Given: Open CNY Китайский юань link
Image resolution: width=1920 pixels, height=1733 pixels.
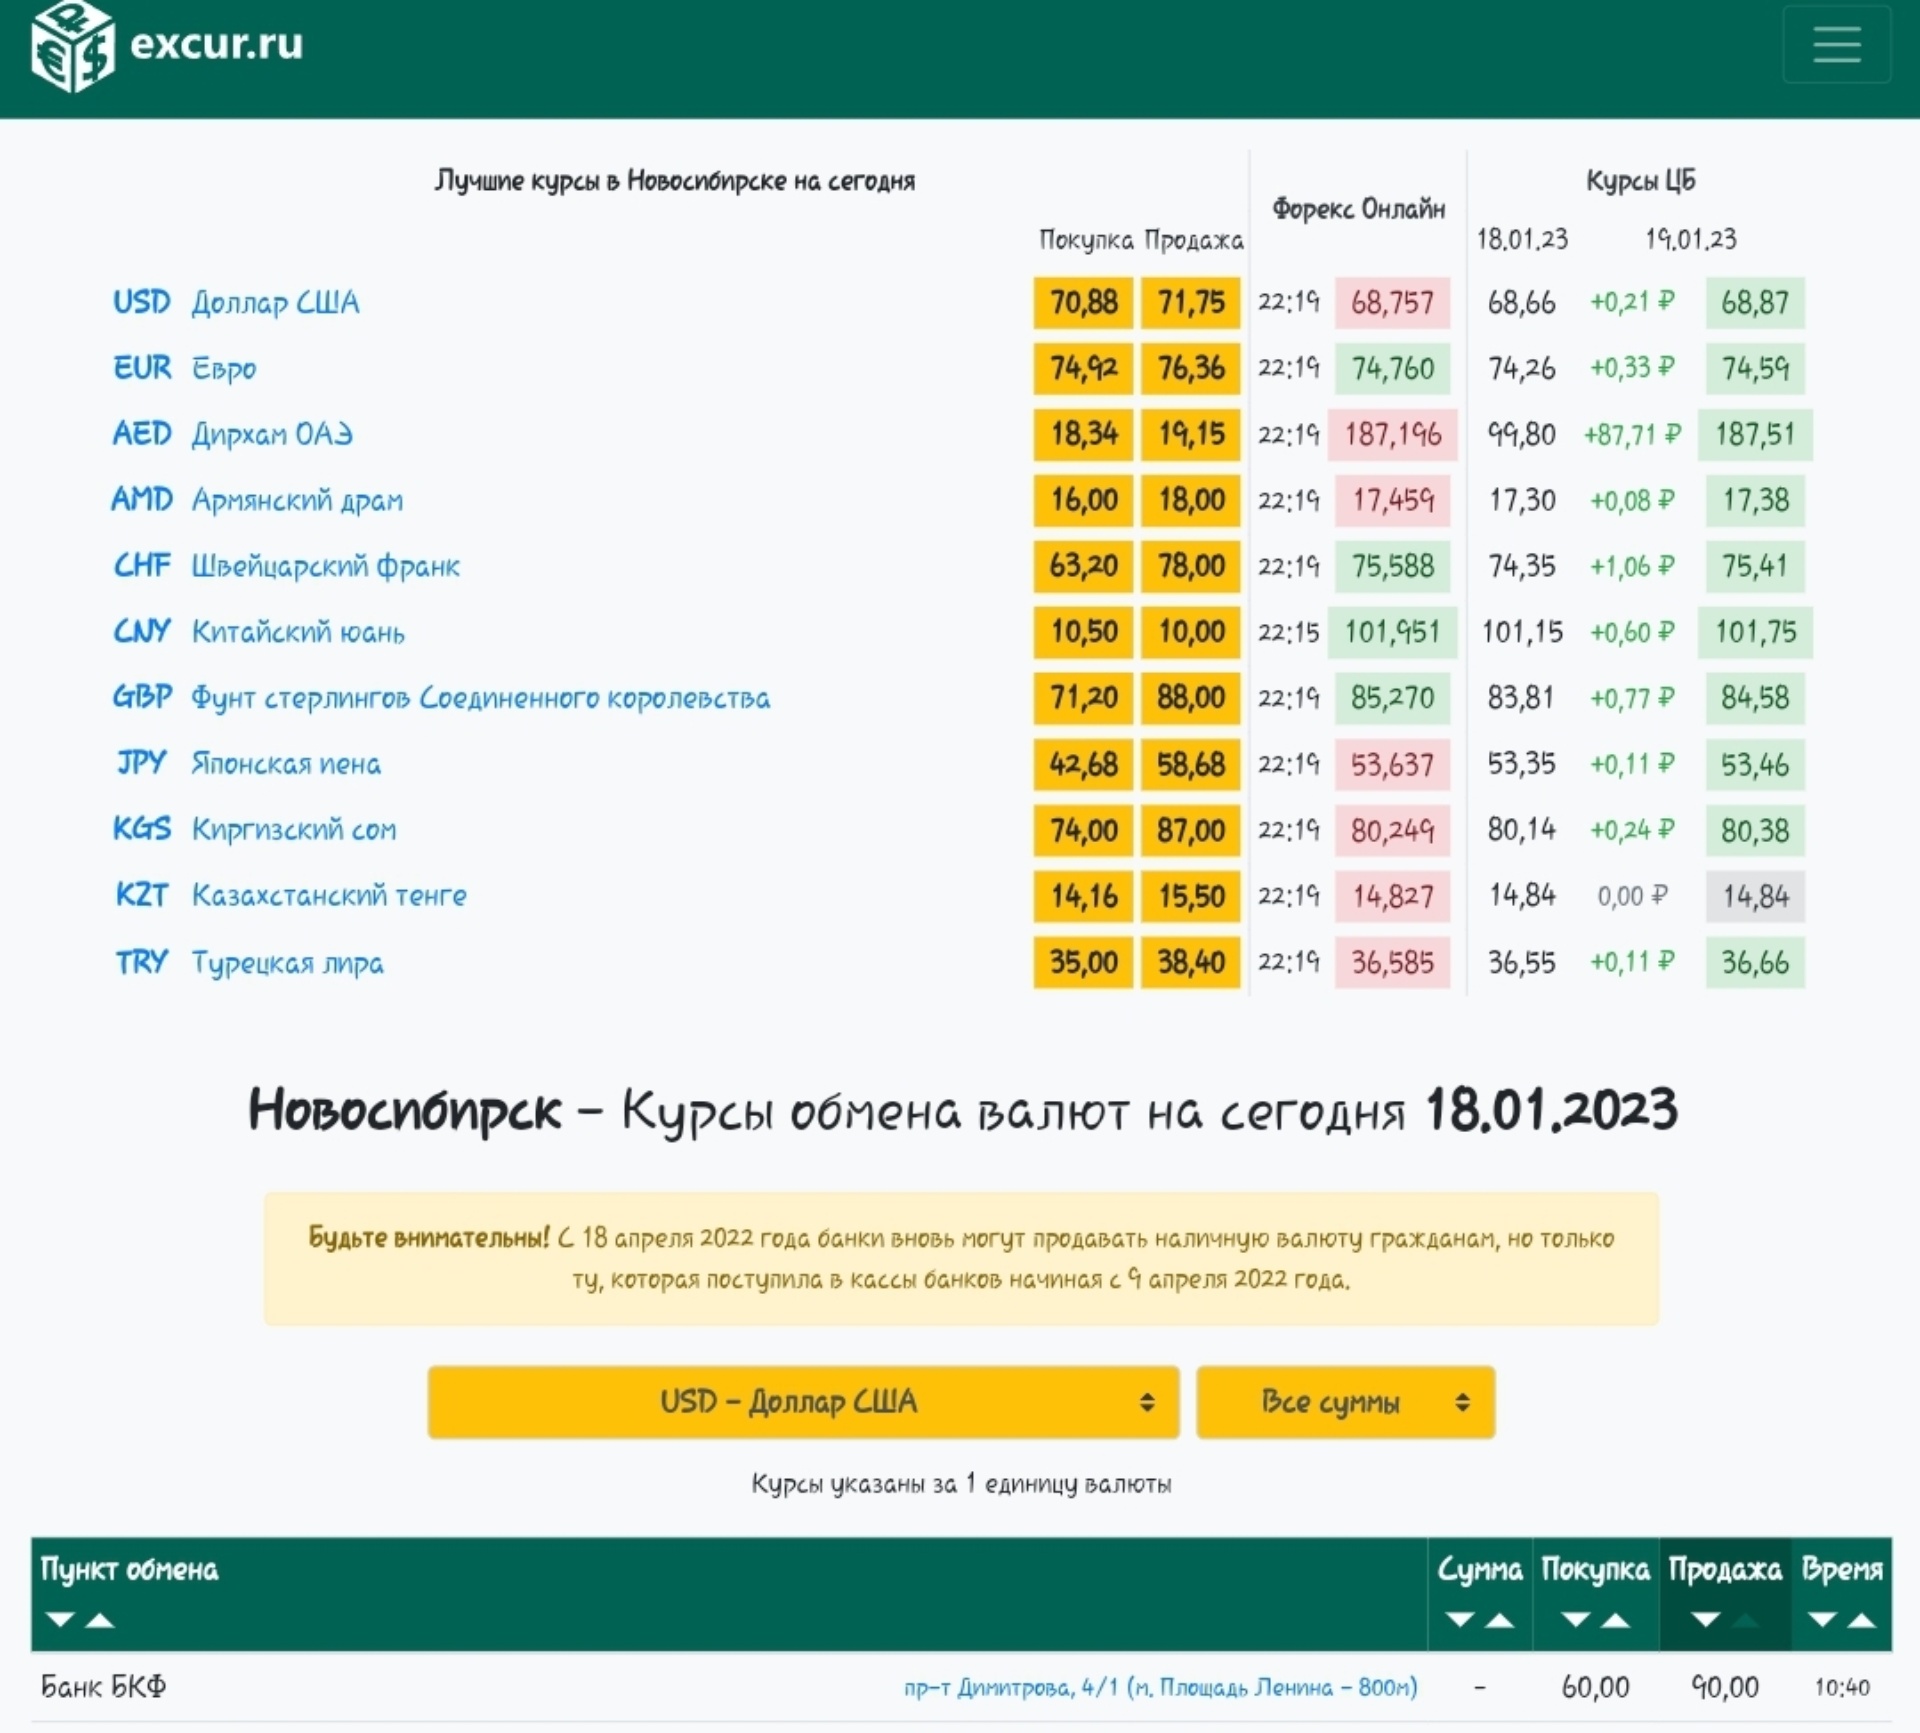Looking at the screenshot, I should [x=258, y=632].
